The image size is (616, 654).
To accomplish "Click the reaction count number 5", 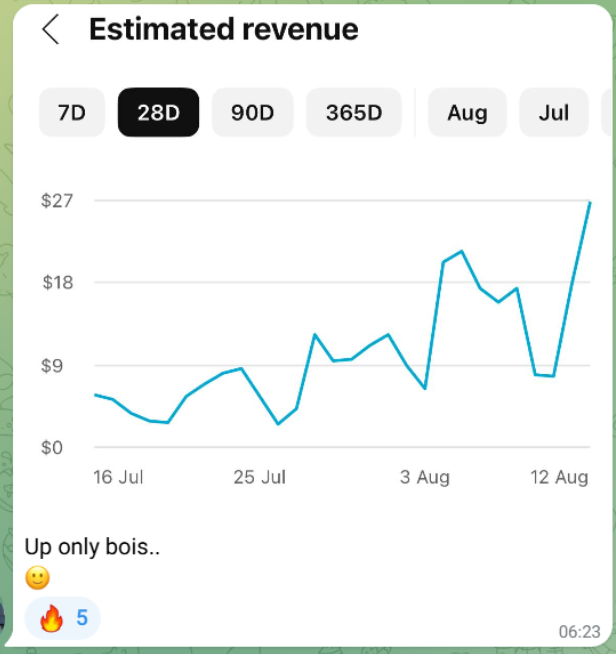I will (x=82, y=619).
